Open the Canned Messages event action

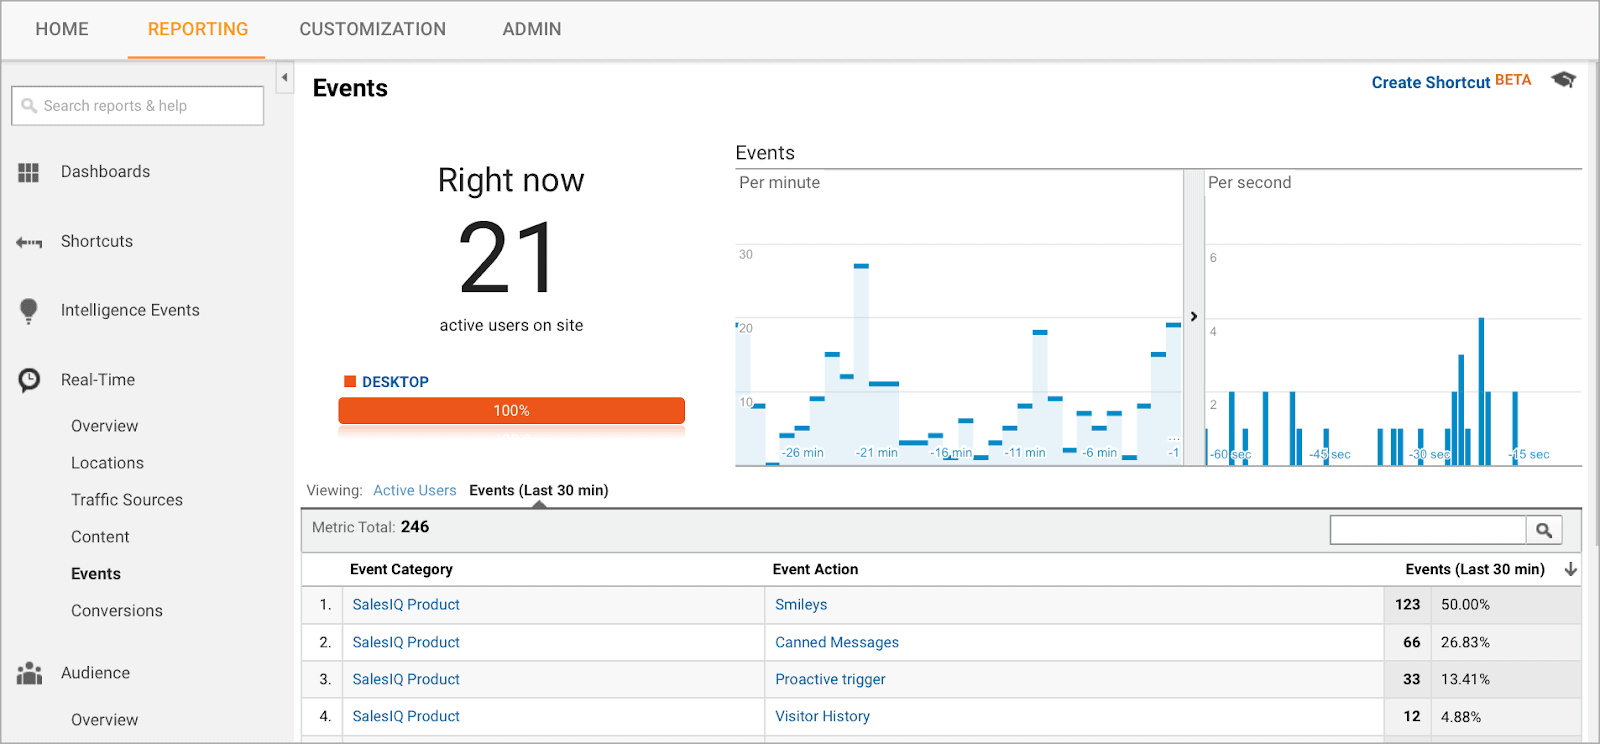837,643
